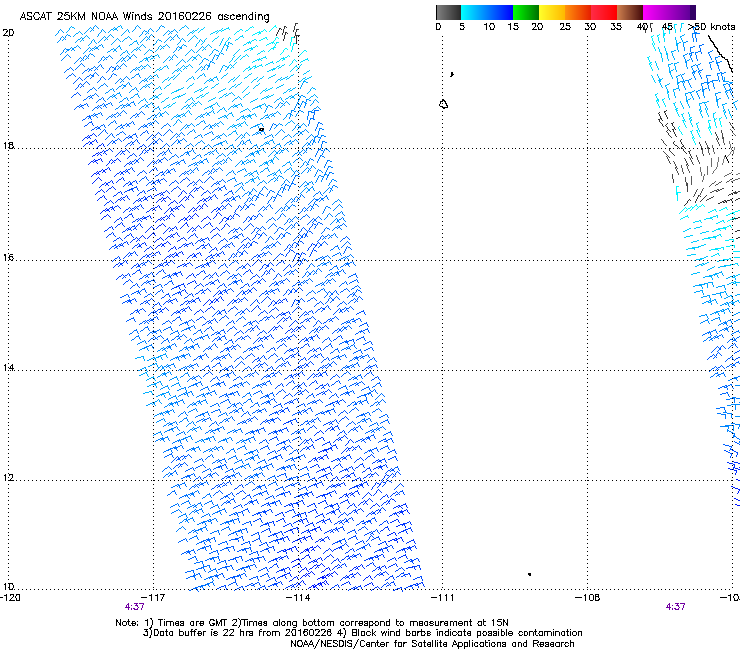The height and width of the screenshot is (650, 740).
Task: Click the latitude axis label "12"
Action: click(x=8, y=478)
